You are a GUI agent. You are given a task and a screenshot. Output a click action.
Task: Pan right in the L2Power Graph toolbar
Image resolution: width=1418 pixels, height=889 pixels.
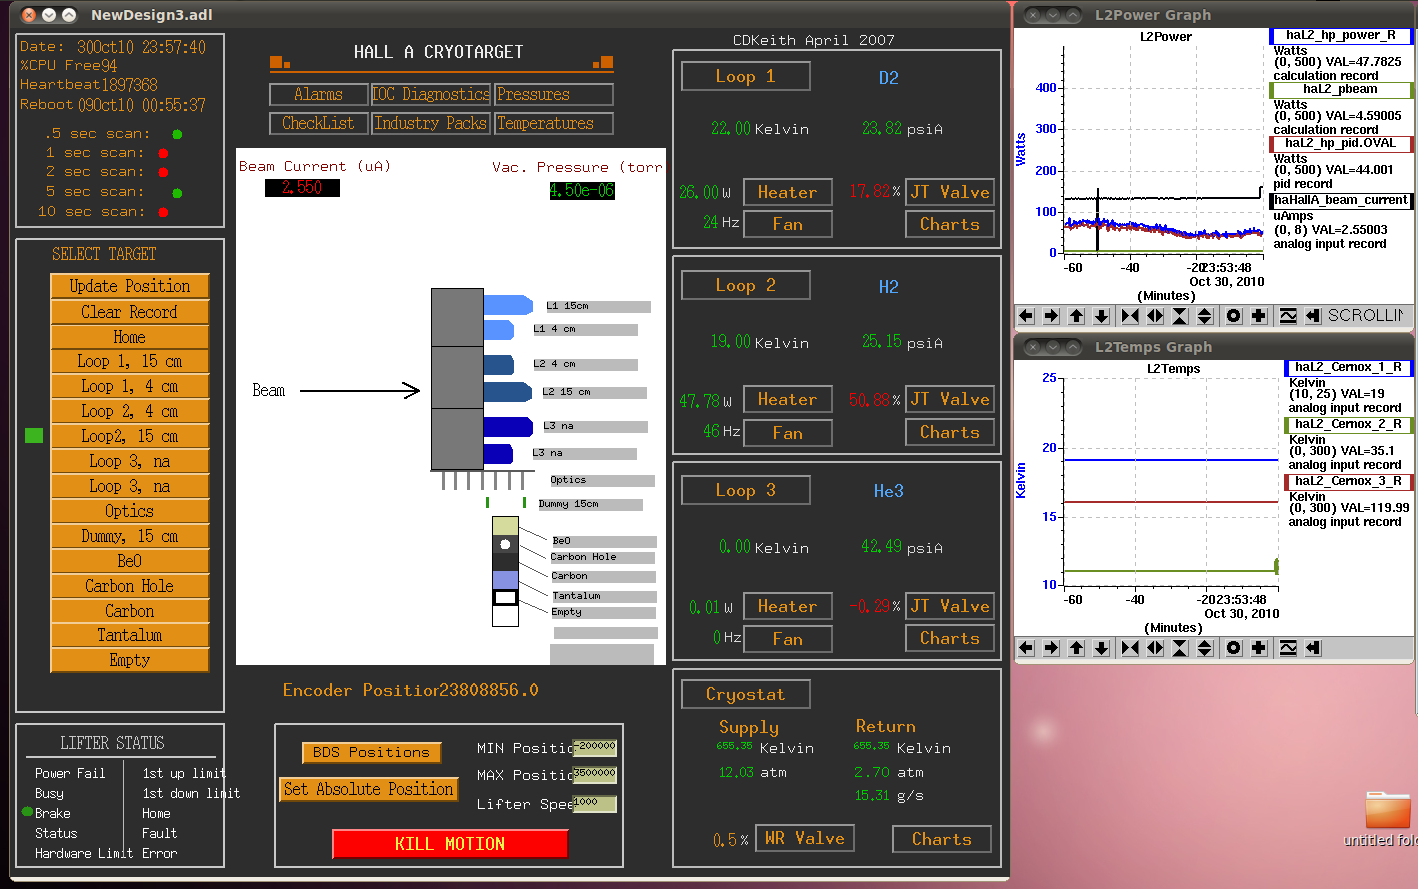pyautogui.click(x=1051, y=316)
